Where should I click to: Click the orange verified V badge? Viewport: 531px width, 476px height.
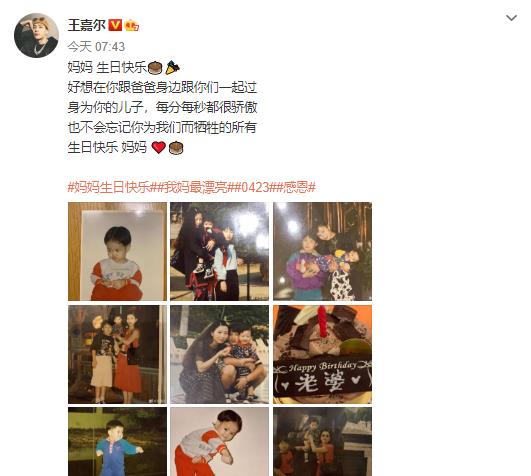point(115,25)
